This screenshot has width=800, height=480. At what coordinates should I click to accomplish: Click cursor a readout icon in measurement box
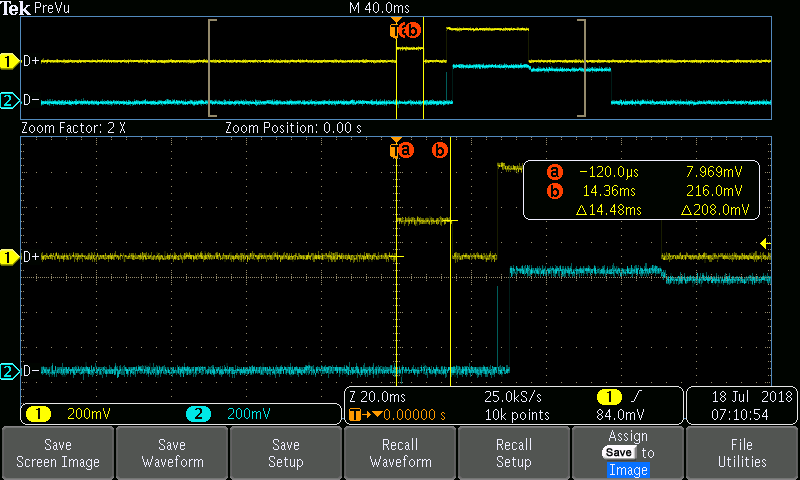[555, 172]
